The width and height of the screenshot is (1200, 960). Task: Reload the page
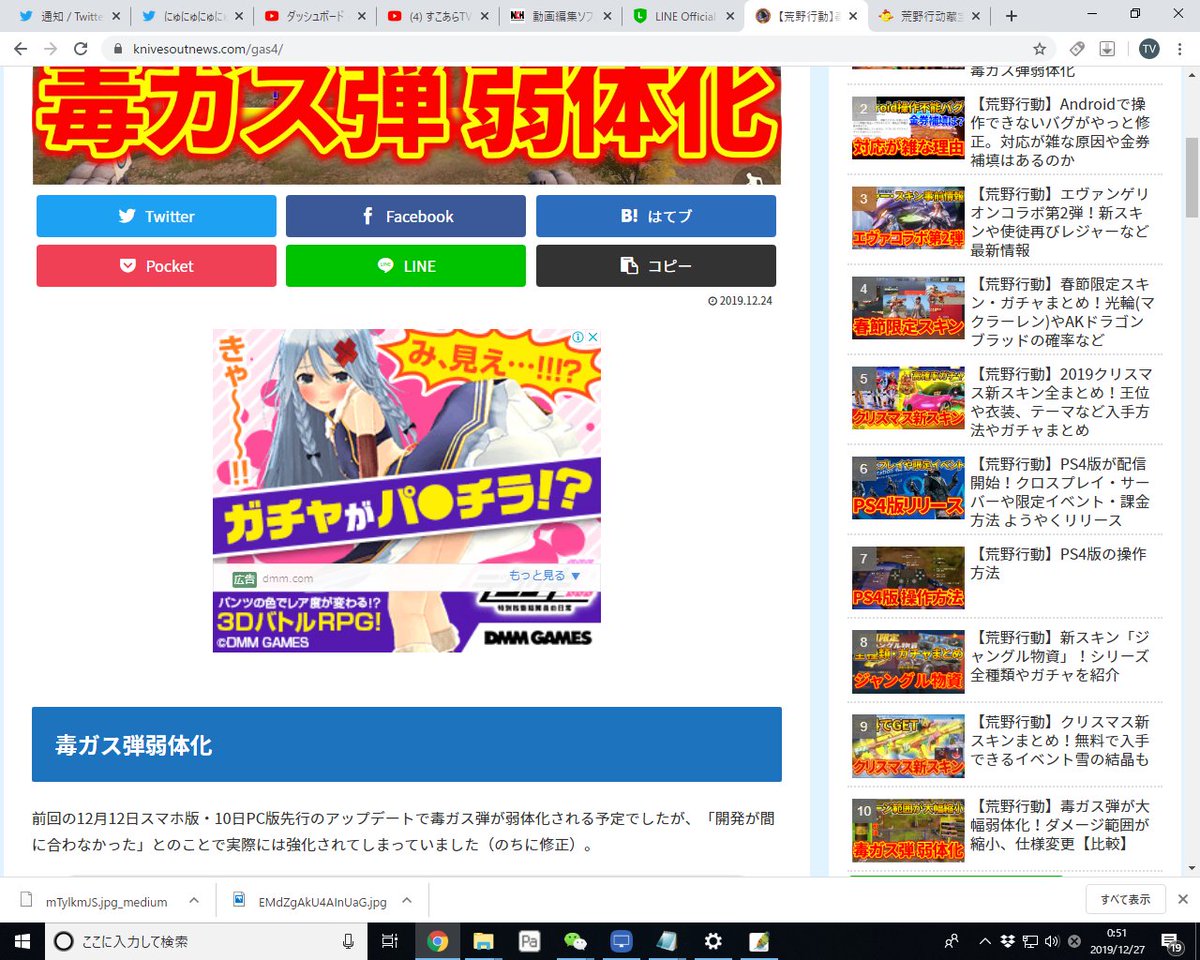[81, 48]
